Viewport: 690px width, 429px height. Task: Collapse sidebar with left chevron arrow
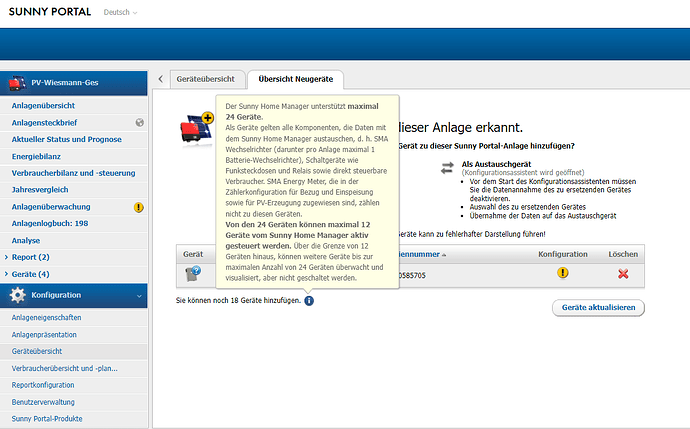pos(161,79)
